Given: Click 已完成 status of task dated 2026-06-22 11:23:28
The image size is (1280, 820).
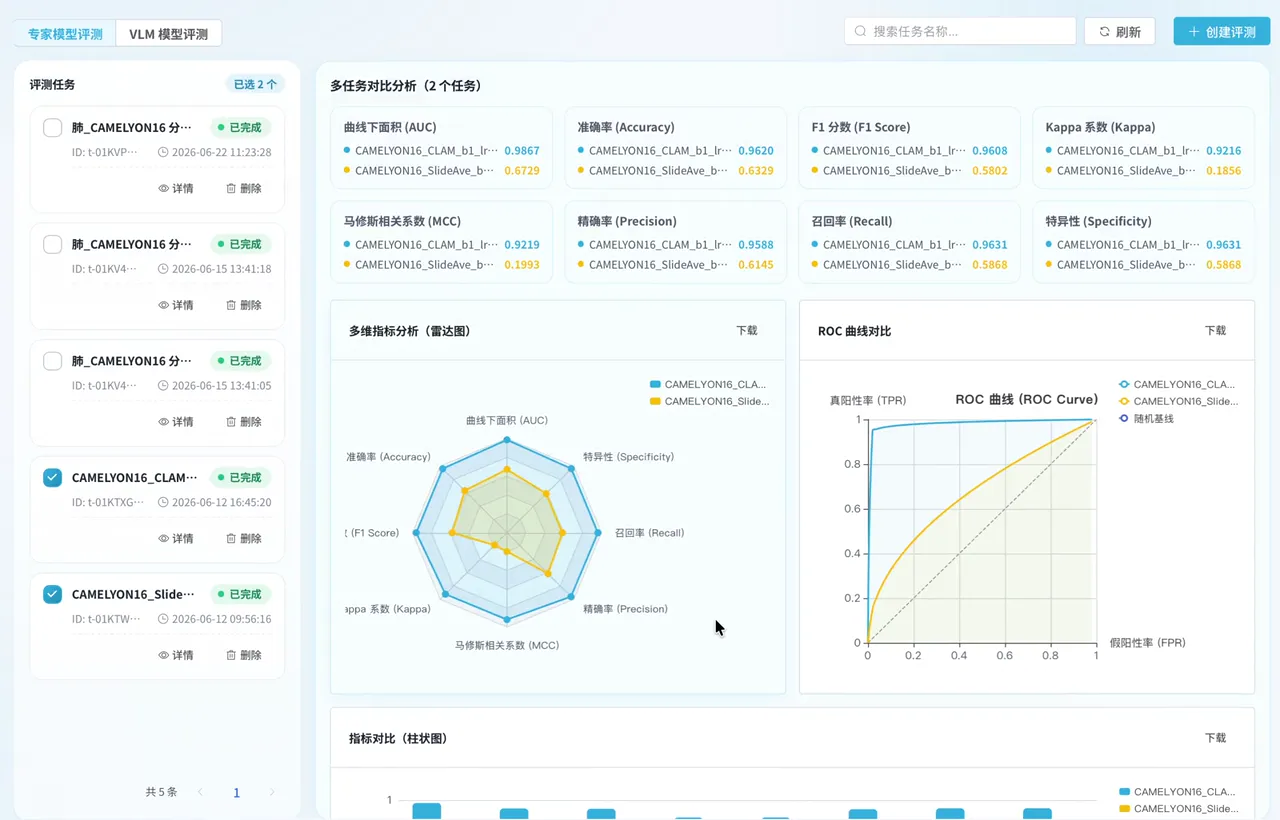Looking at the screenshot, I should (240, 128).
